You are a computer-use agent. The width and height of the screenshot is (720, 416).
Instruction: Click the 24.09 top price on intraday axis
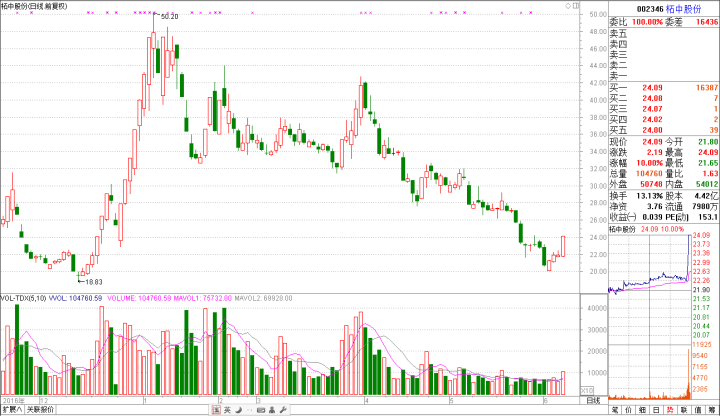tap(701, 235)
